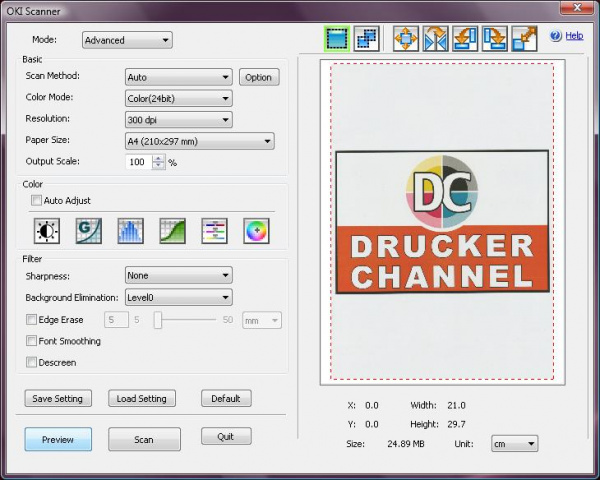The width and height of the screenshot is (600, 480).
Task: Click the Width value 21.0
Action: pyautogui.click(x=456, y=405)
